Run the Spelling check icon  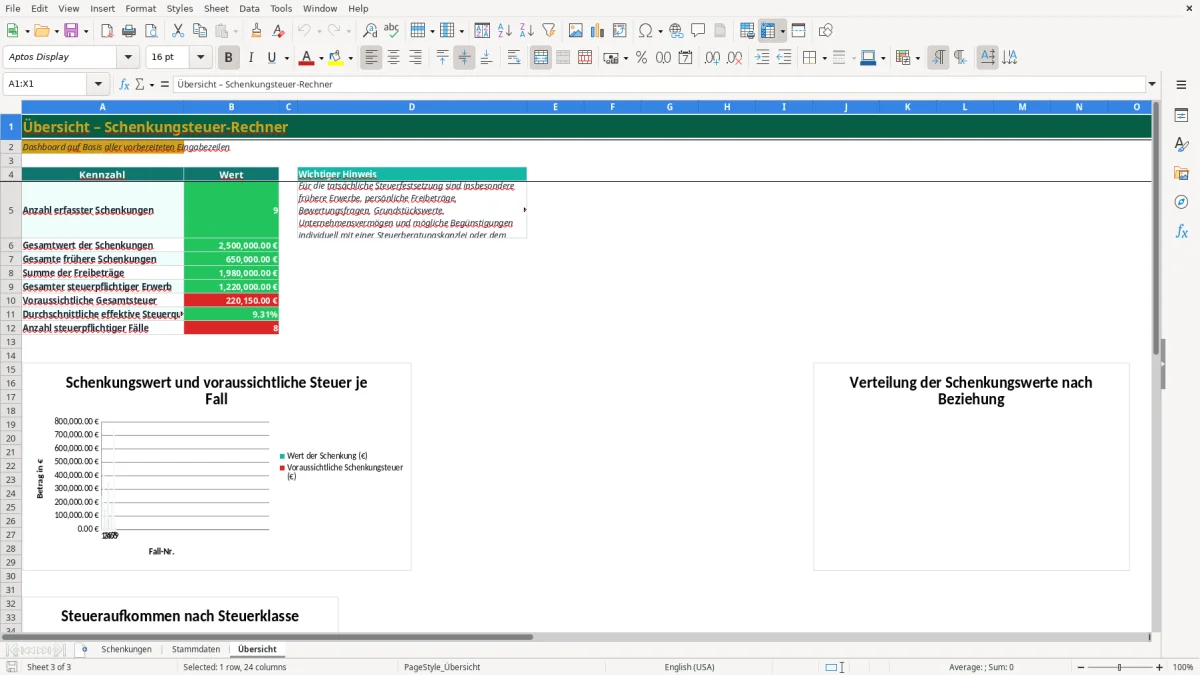392,31
